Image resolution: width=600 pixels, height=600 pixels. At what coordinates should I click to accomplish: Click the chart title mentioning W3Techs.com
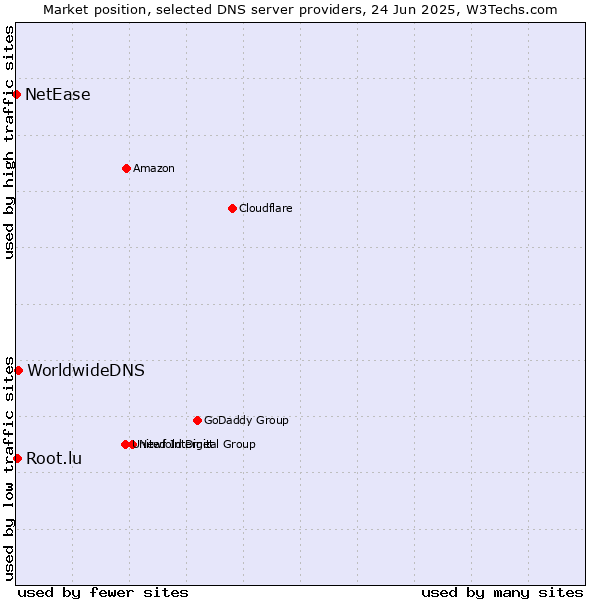tap(300, 10)
